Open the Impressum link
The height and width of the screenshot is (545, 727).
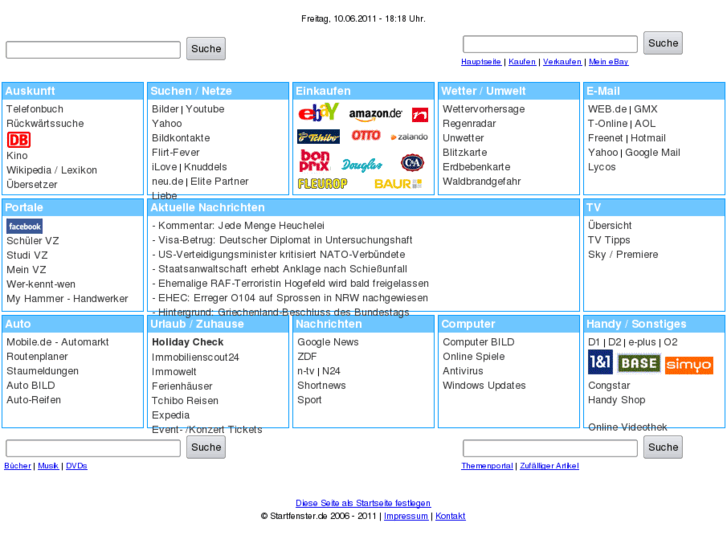point(406,516)
